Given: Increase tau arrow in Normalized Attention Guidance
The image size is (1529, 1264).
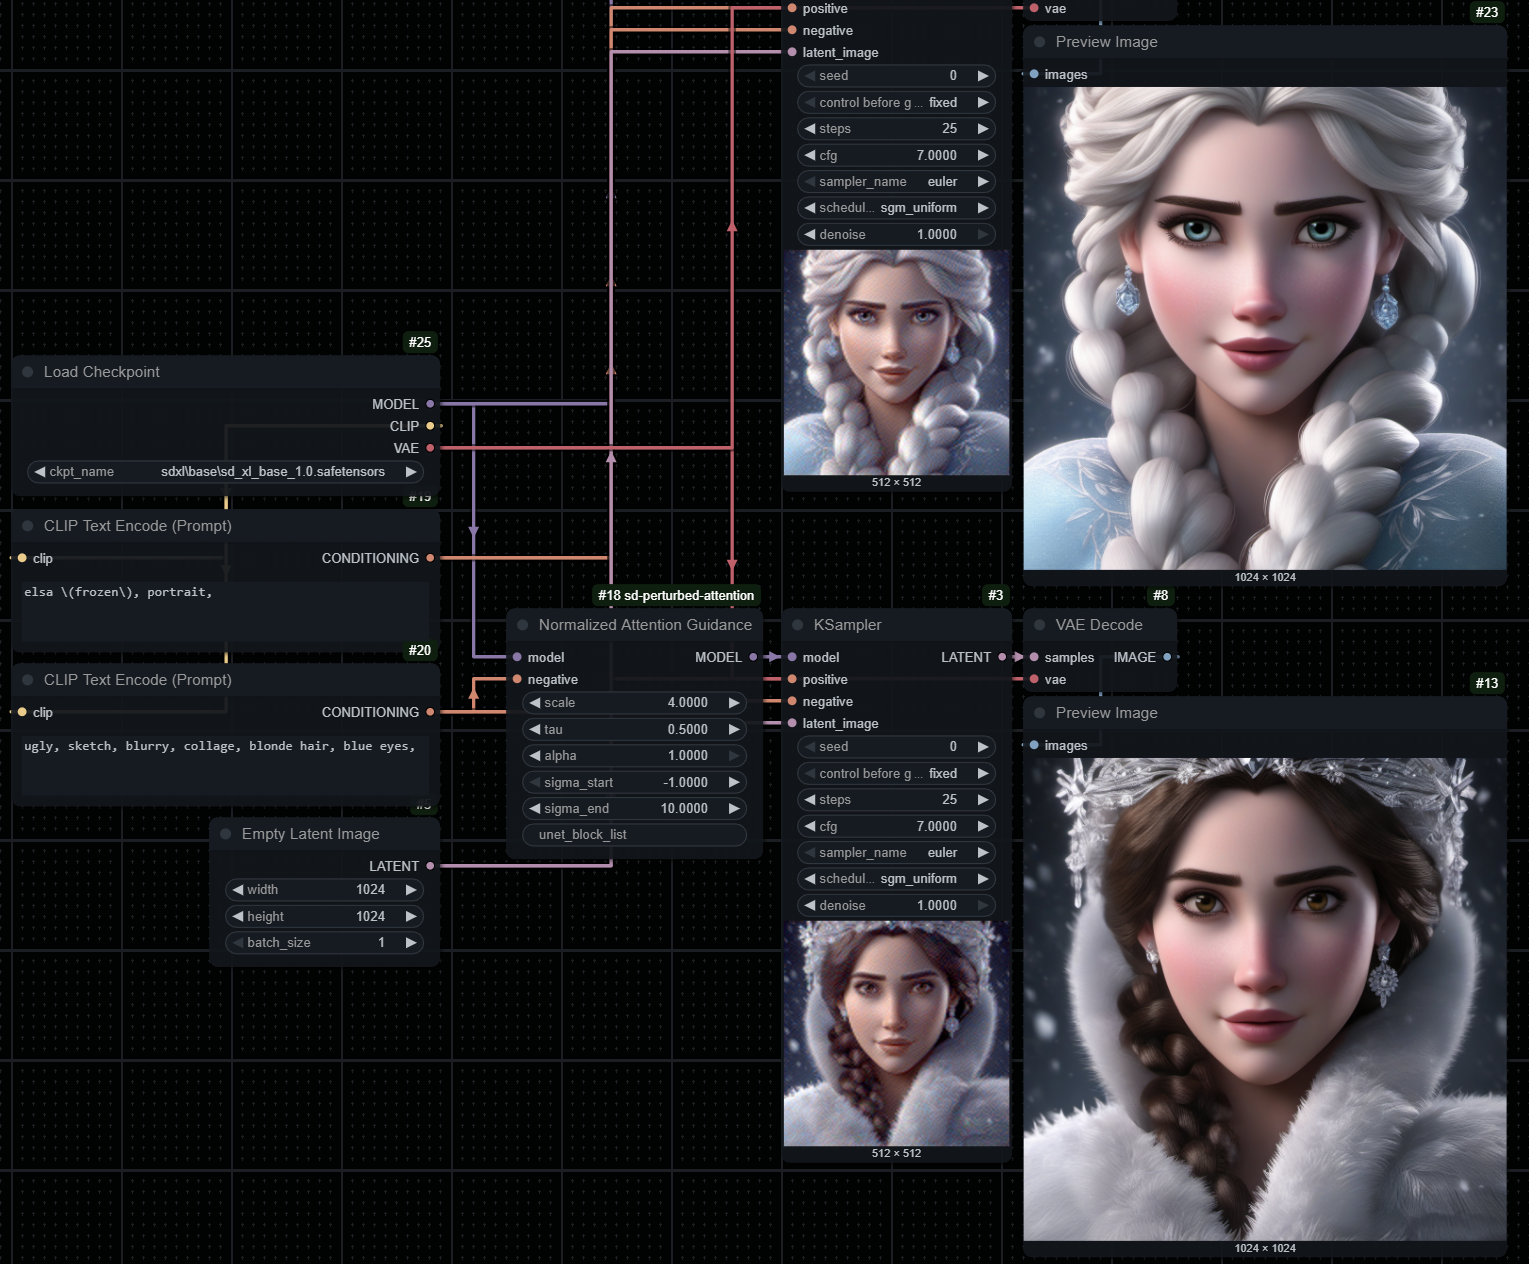Looking at the screenshot, I should (734, 729).
